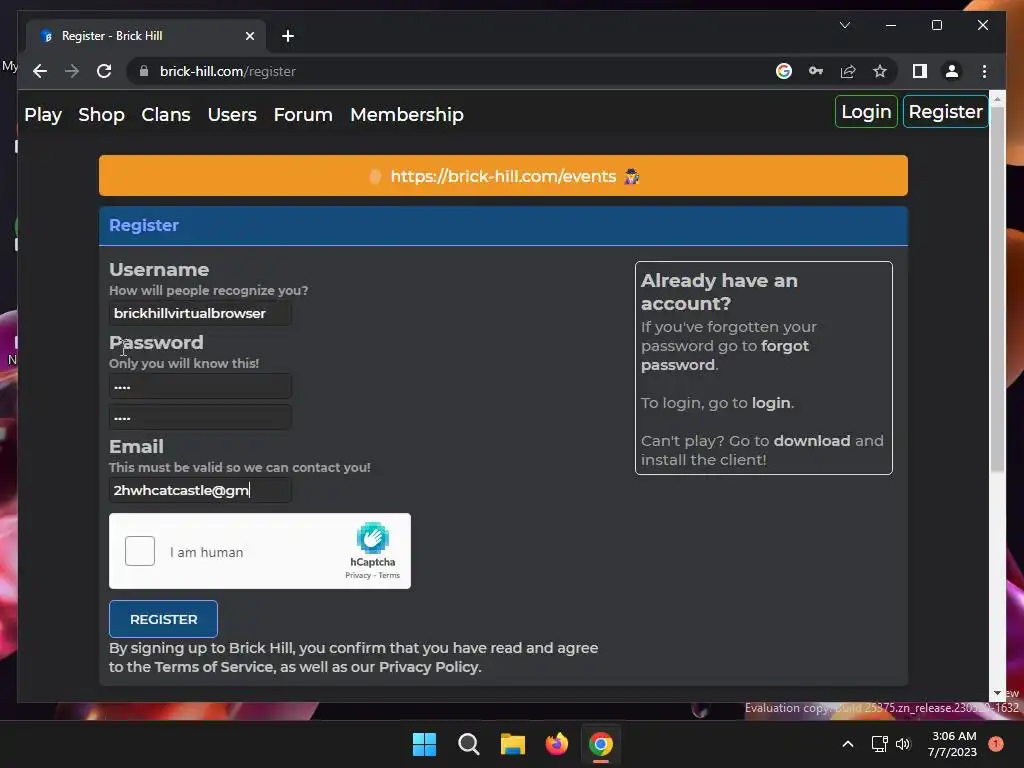Open File Explorer from taskbar
Image resolution: width=1024 pixels, height=768 pixels.
(513, 744)
